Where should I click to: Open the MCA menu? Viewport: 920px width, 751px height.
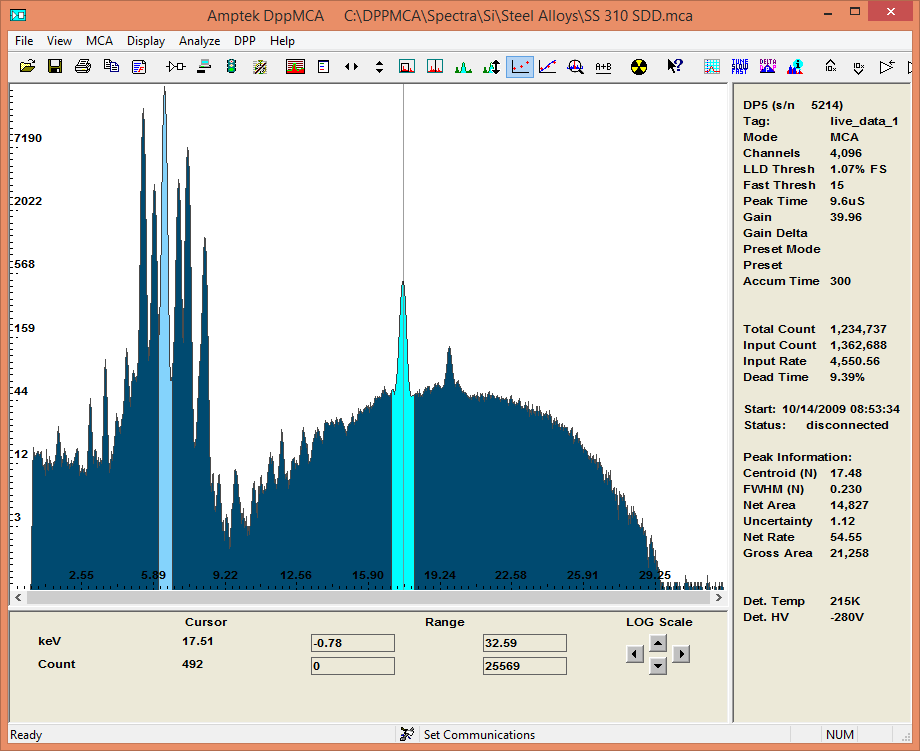[99, 40]
